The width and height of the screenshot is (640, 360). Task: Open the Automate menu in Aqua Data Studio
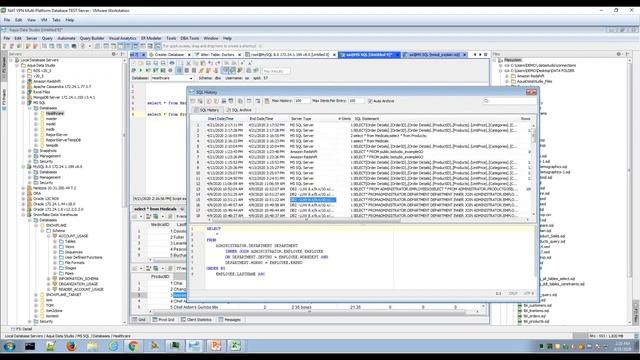coord(66,38)
